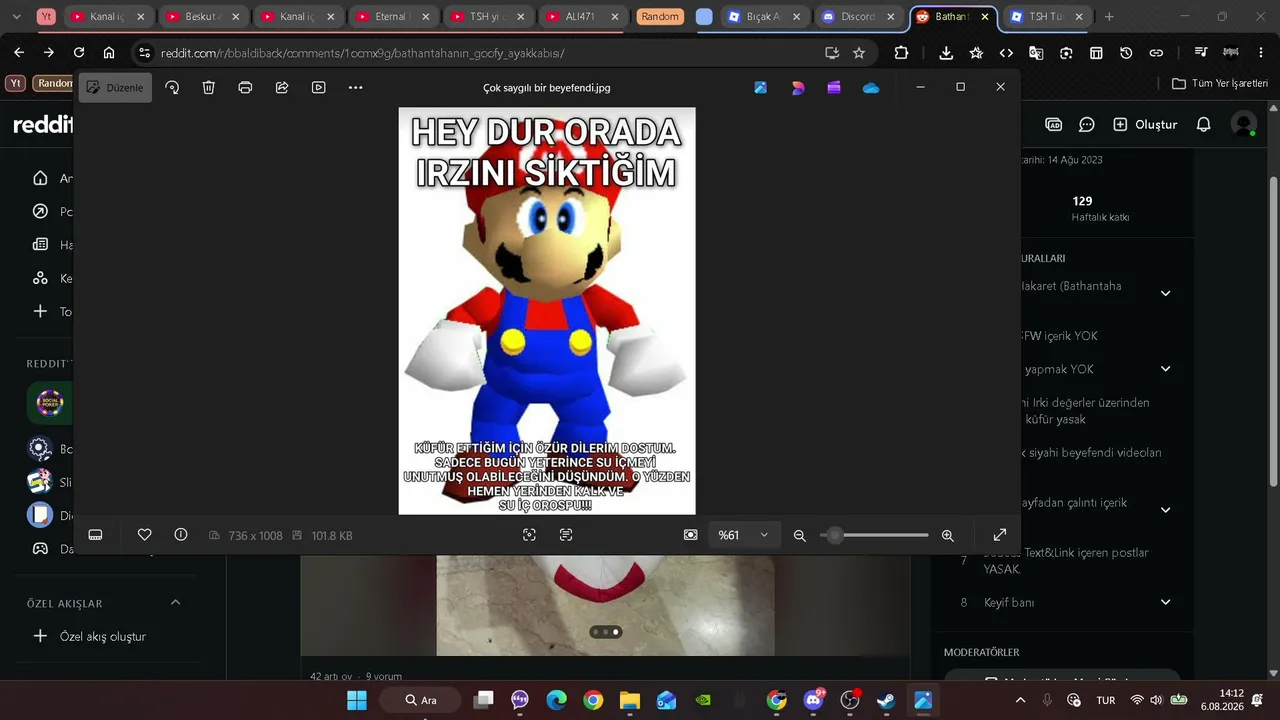The height and width of the screenshot is (720, 1280).
Task: Open the %61 zoom level dropdown
Action: point(744,535)
